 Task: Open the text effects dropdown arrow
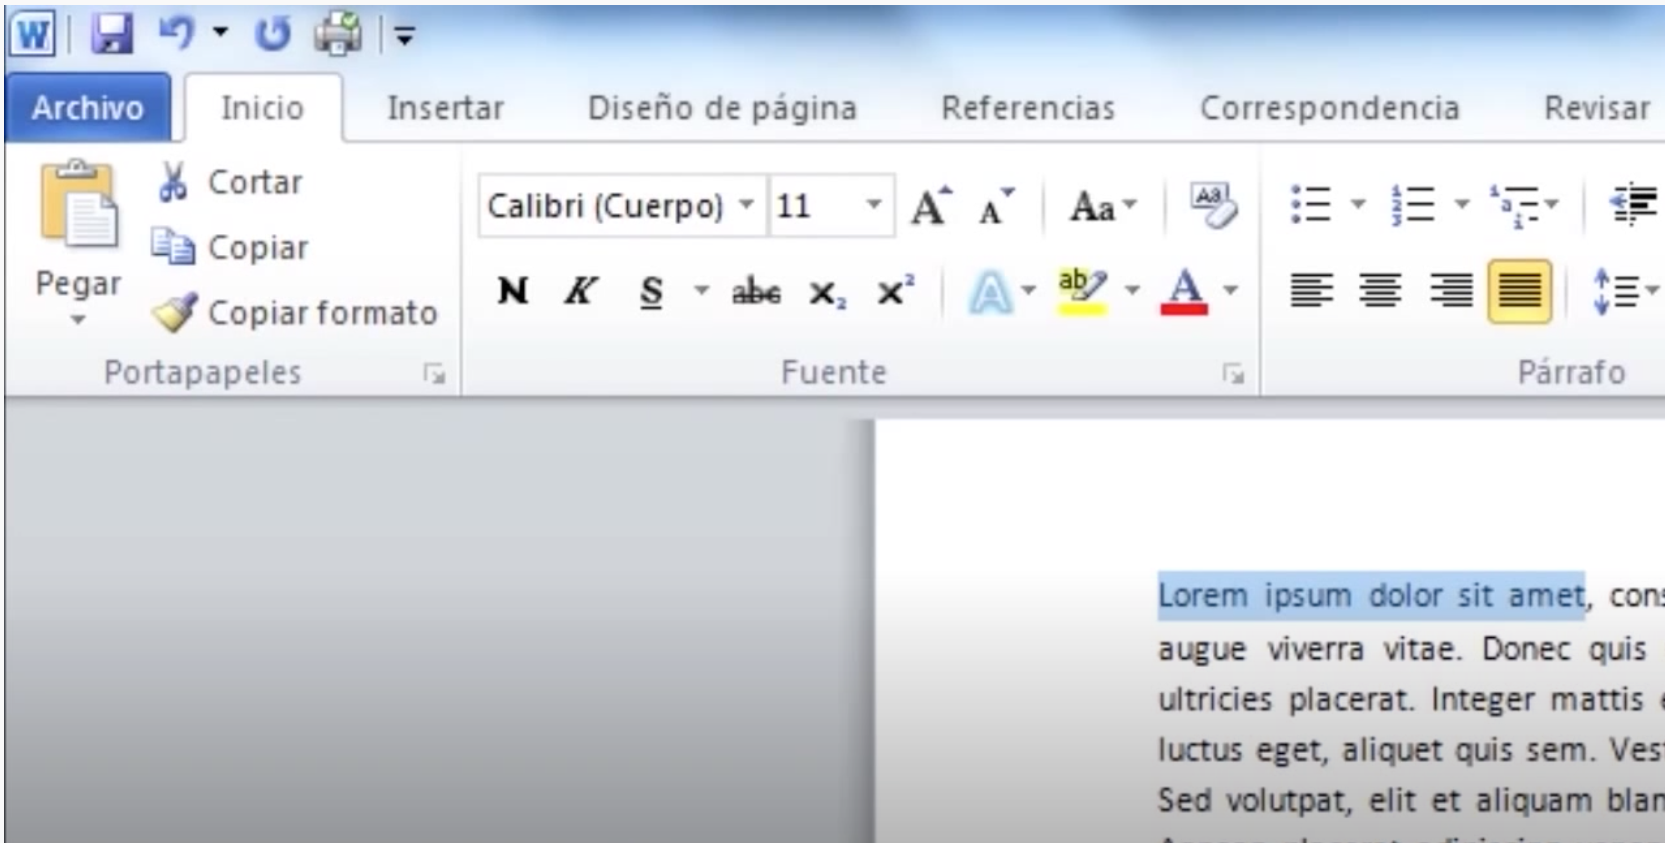pyautogui.click(x=1028, y=291)
